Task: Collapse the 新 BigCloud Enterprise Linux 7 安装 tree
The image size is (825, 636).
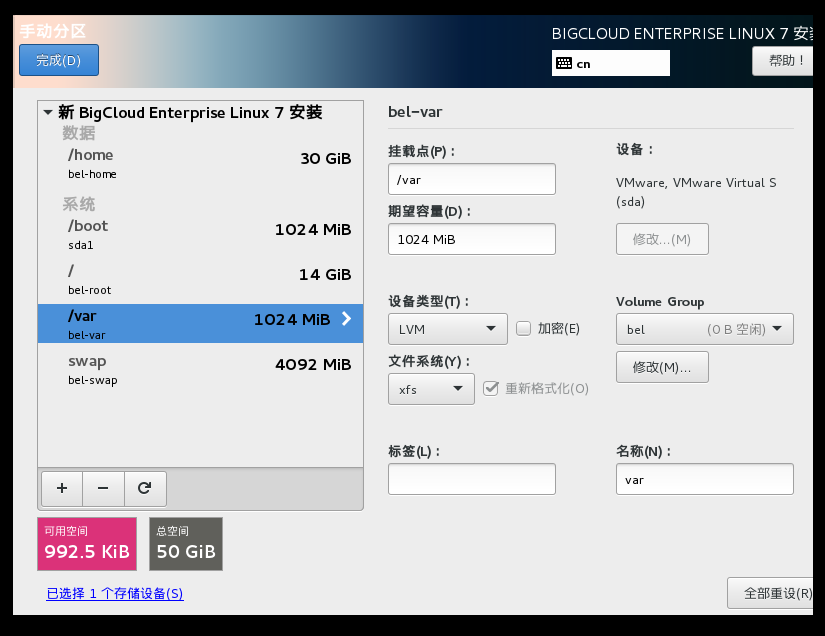Action: pos(48,112)
